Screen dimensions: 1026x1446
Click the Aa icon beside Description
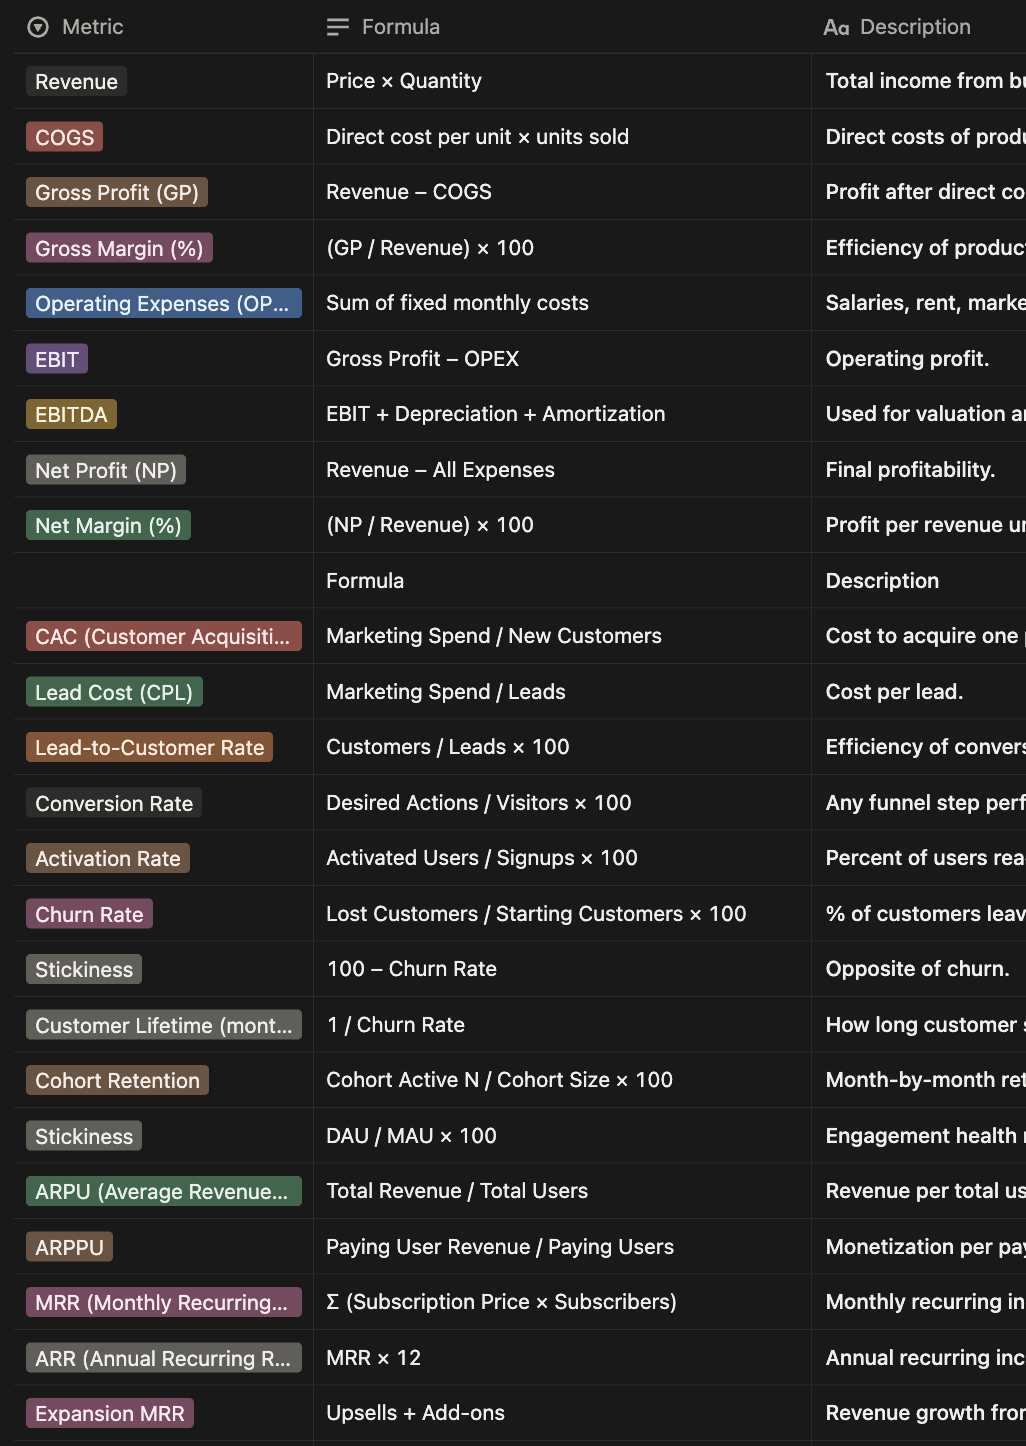(836, 28)
